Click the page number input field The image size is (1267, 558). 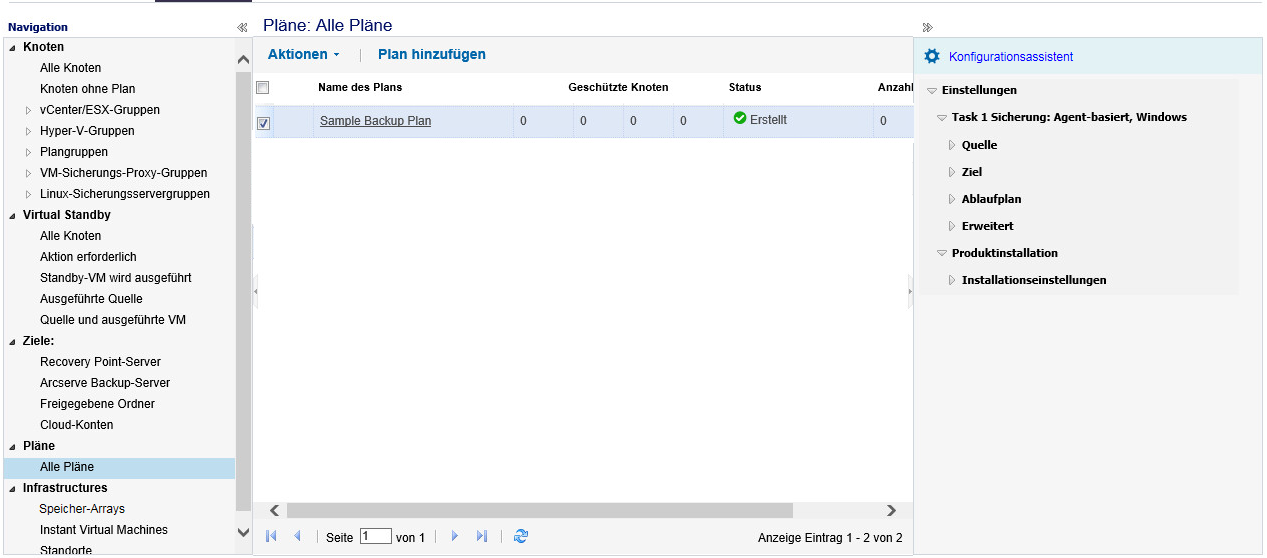[375, 537]
